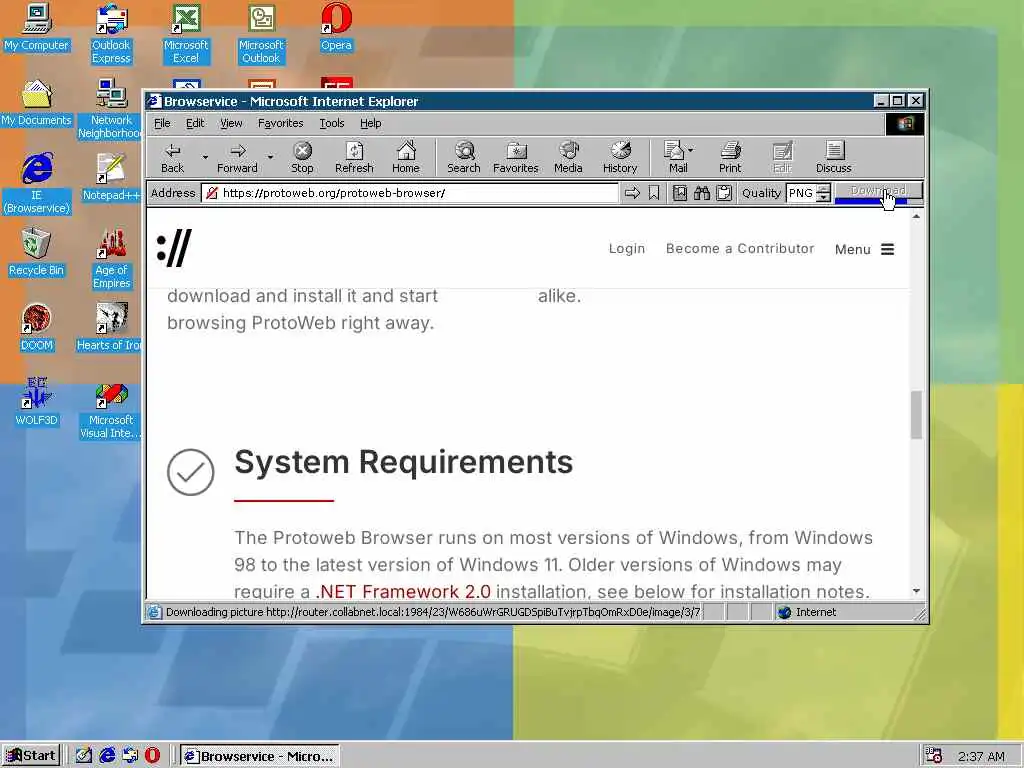The height and width of the screenshot is (768, 1024).
Task: Show browsing History
Action: (620, 157)
